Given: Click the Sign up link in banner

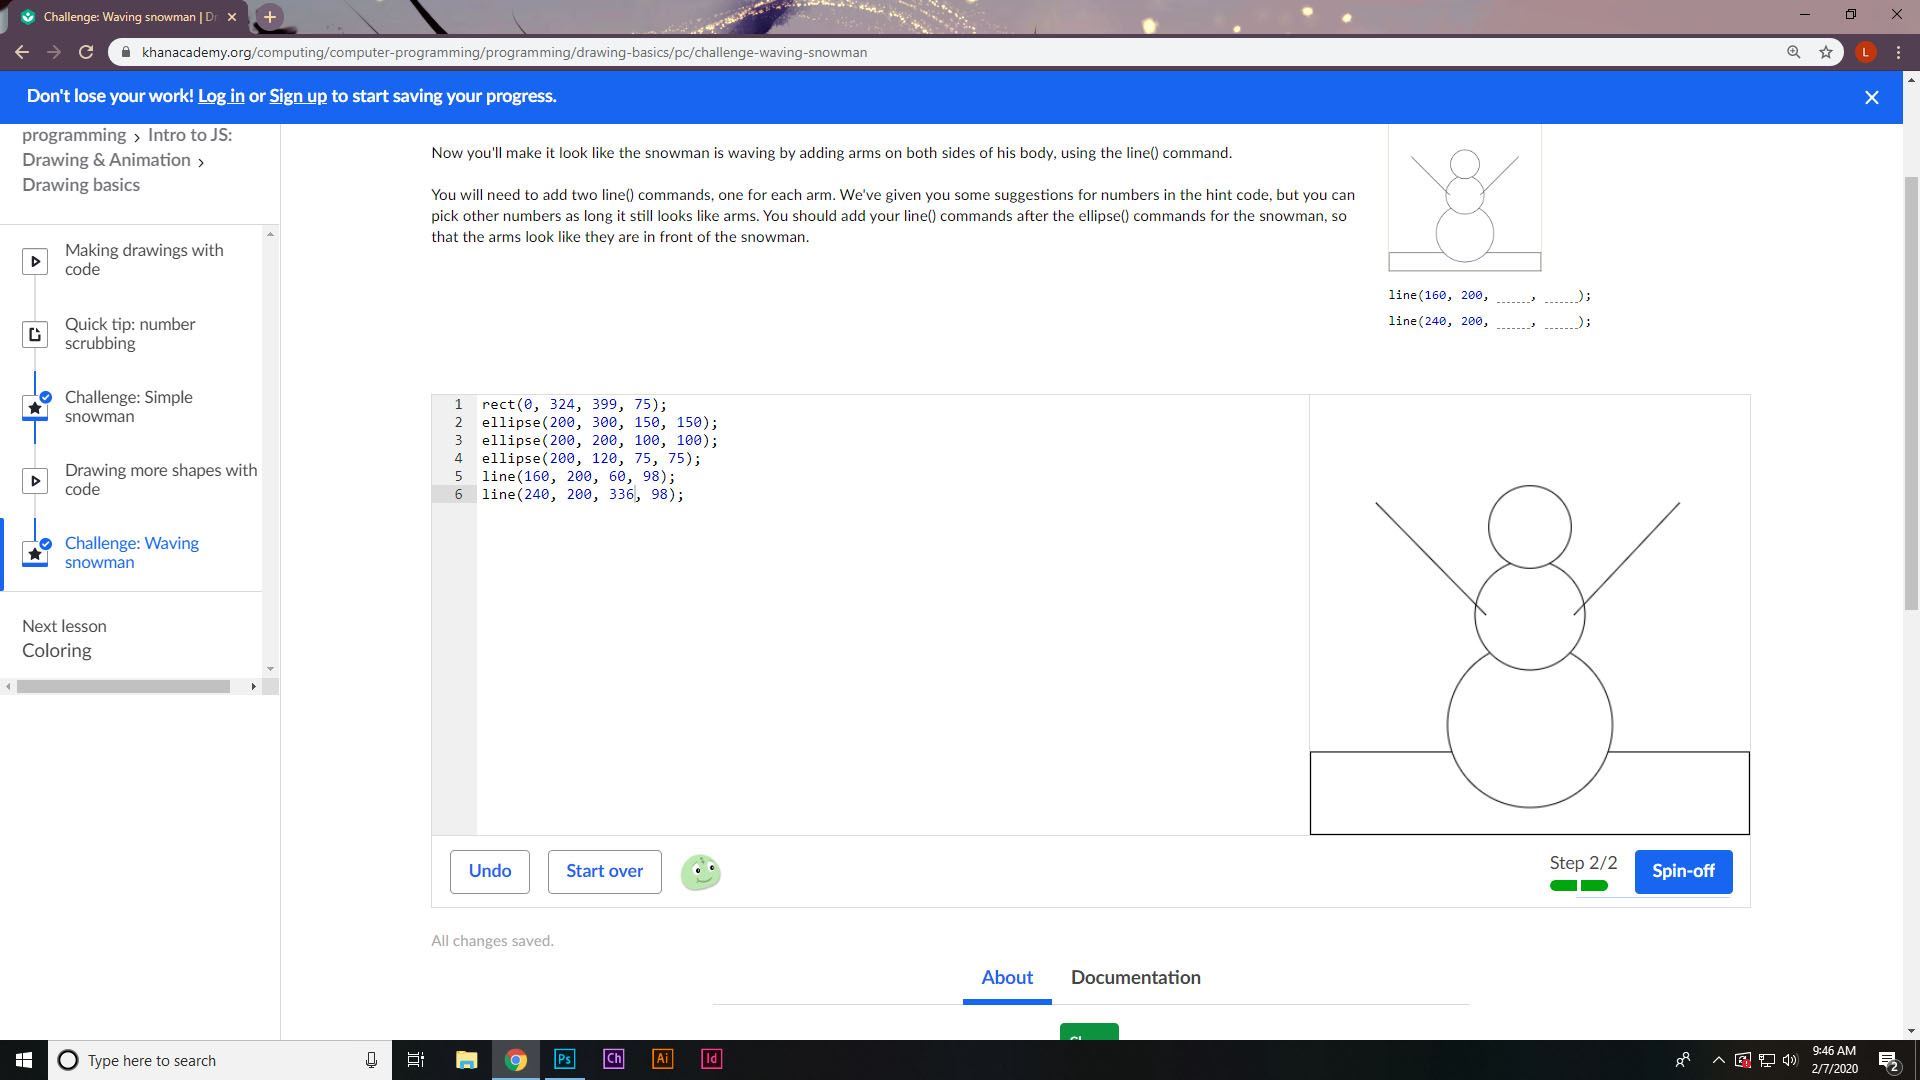Looking at the screenshot, I should 298,96.
